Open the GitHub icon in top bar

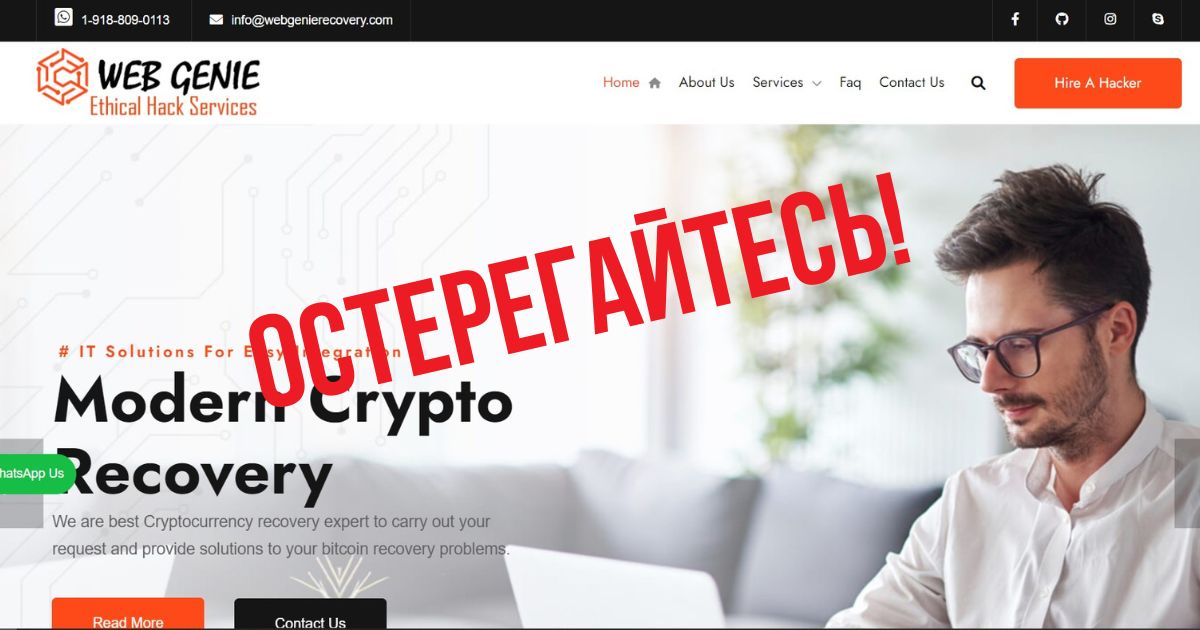[x=1062, y=19]
